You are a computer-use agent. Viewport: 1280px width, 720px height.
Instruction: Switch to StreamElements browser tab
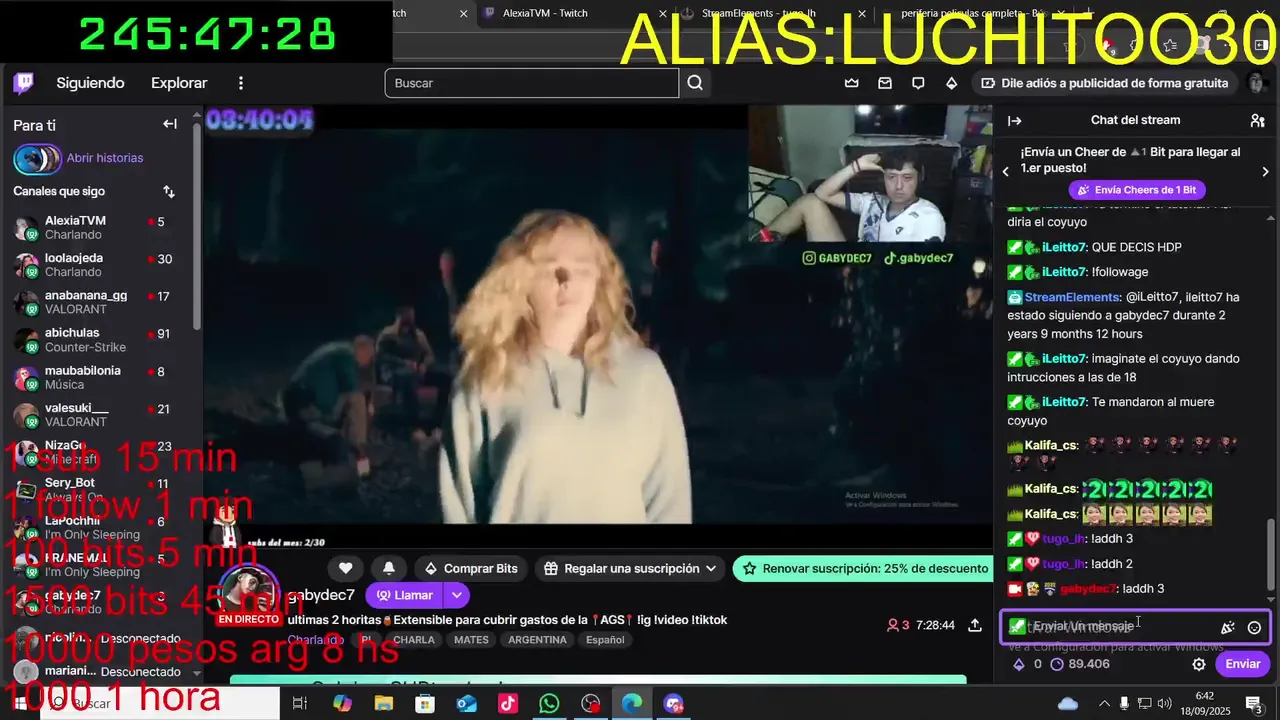[x=760, y=13]
